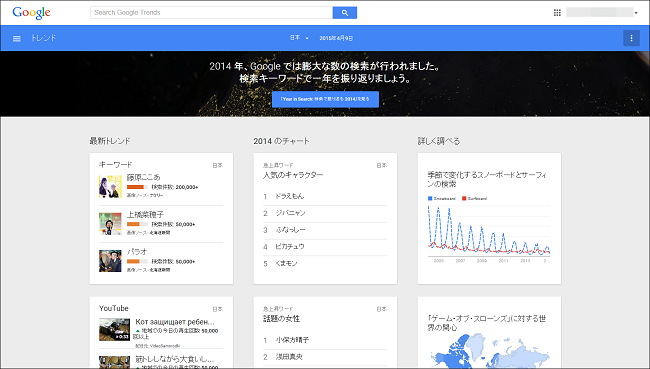
Task: Click the 筋トレしながら大食いし... video thumbnail
Action: pos(114,362)
